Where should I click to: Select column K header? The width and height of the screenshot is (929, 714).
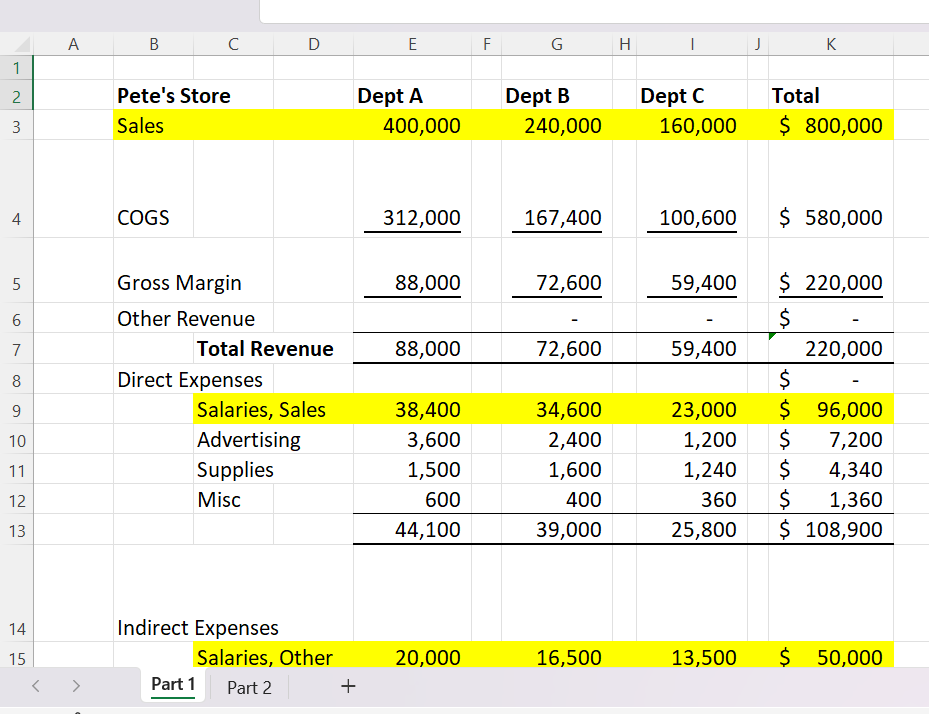(831, 43)
